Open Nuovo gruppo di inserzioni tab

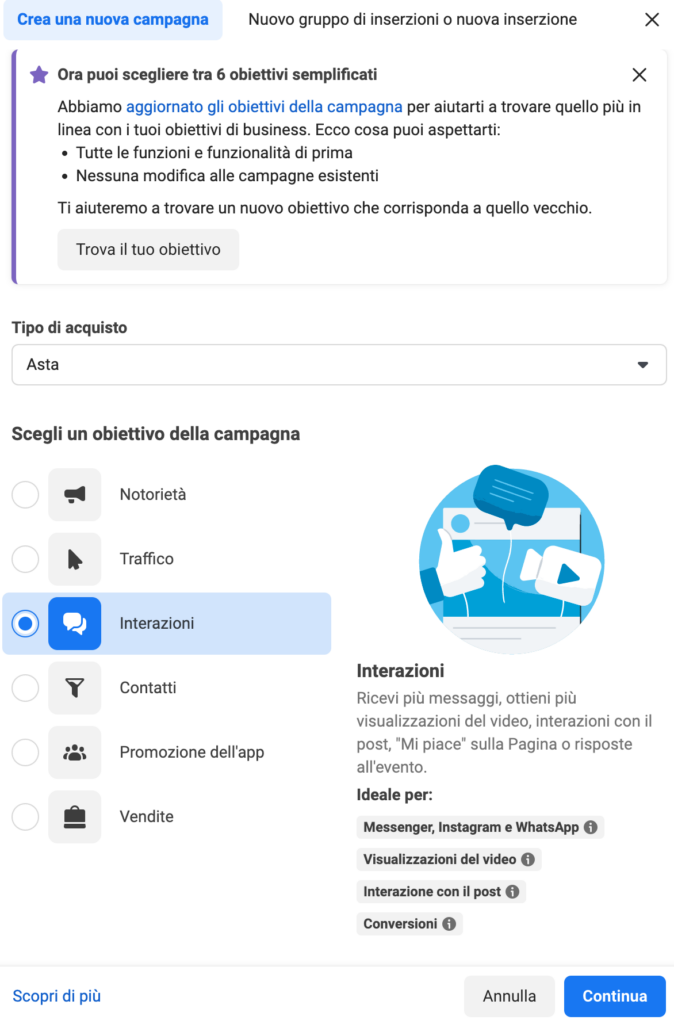412,19
